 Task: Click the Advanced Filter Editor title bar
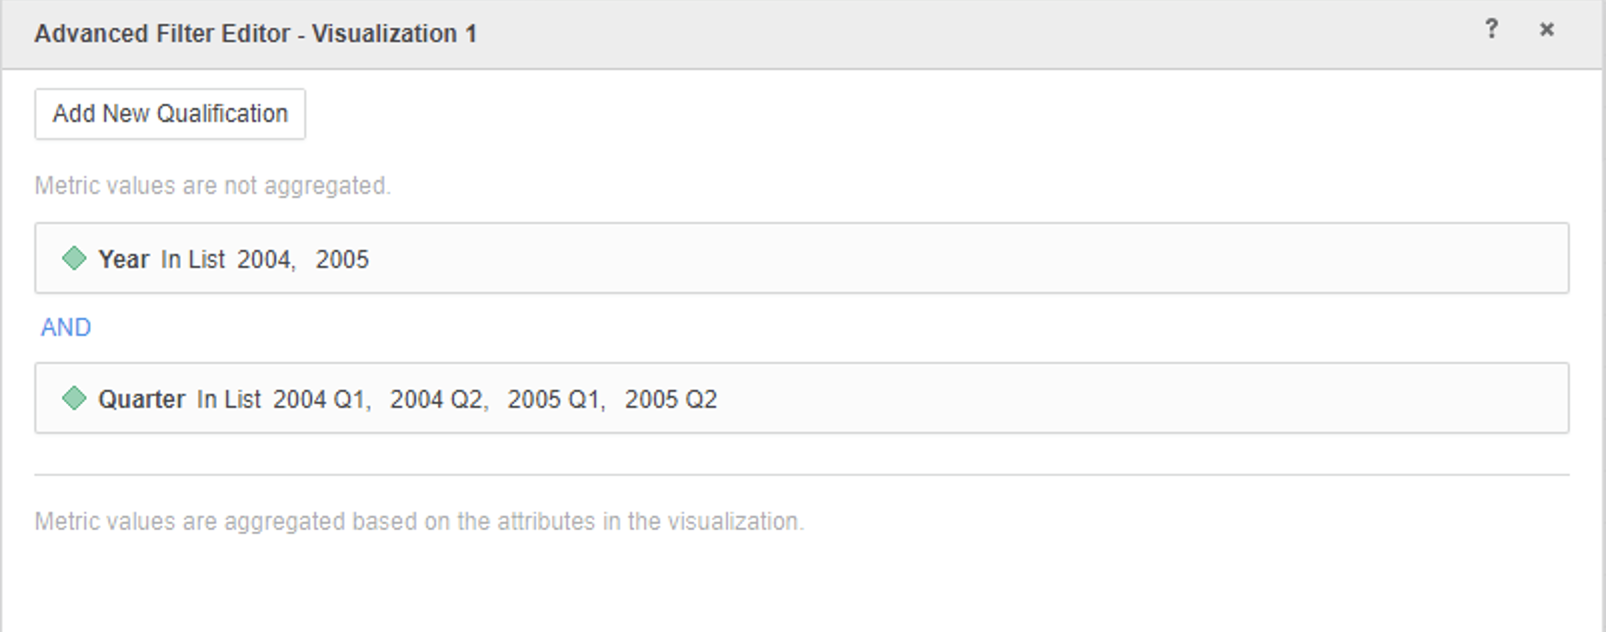(256, 31)
